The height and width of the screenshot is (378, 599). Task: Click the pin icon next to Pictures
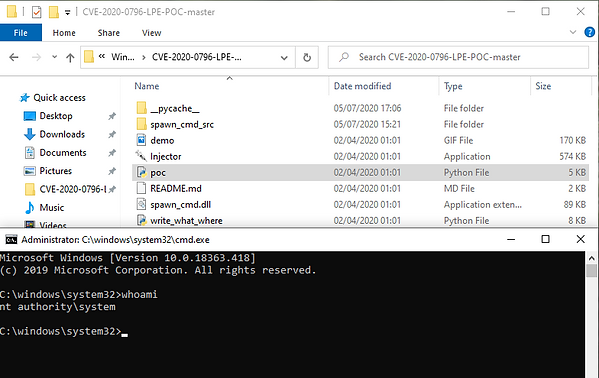[112, 171]
